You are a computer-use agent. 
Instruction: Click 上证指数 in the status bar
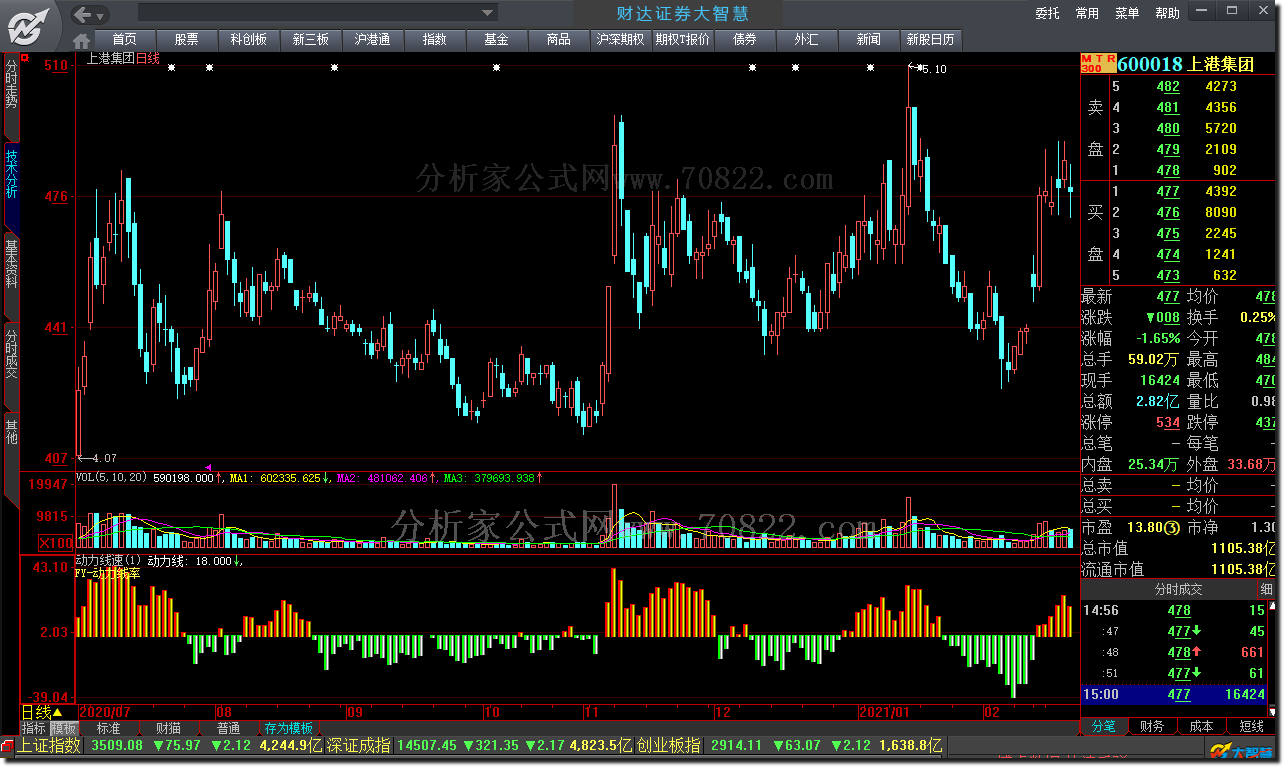[50, 745]
